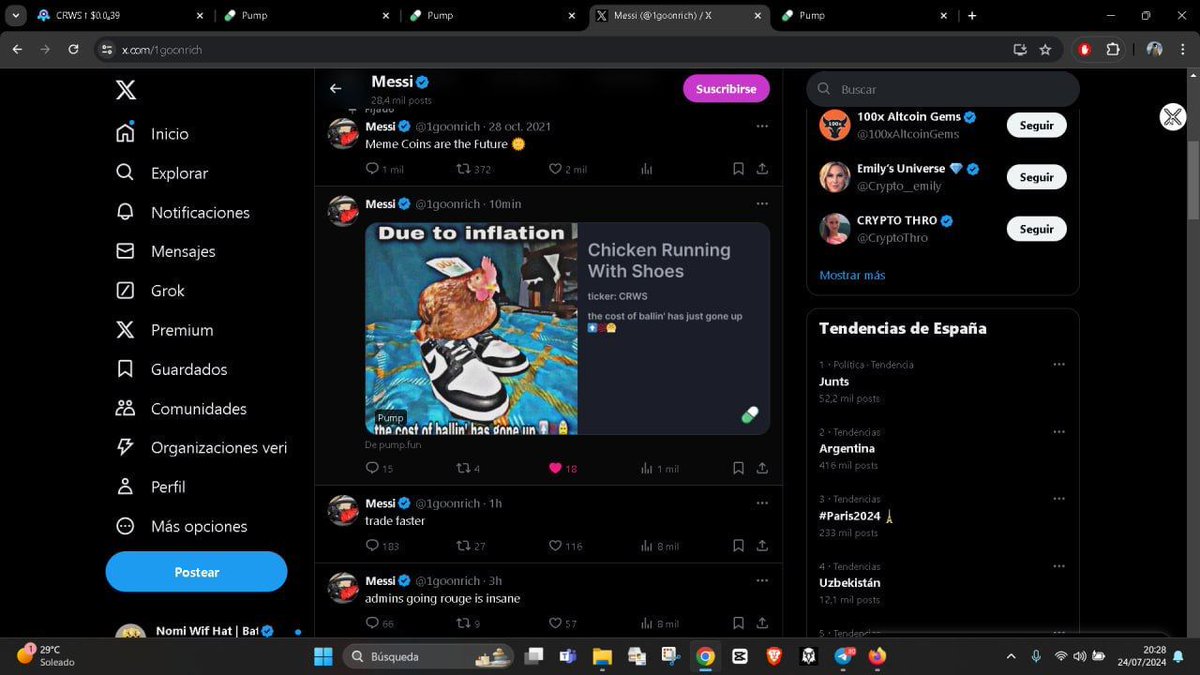
Task: Switch to the CRWS $0.0 browser tab
Action: coord(120,16)
